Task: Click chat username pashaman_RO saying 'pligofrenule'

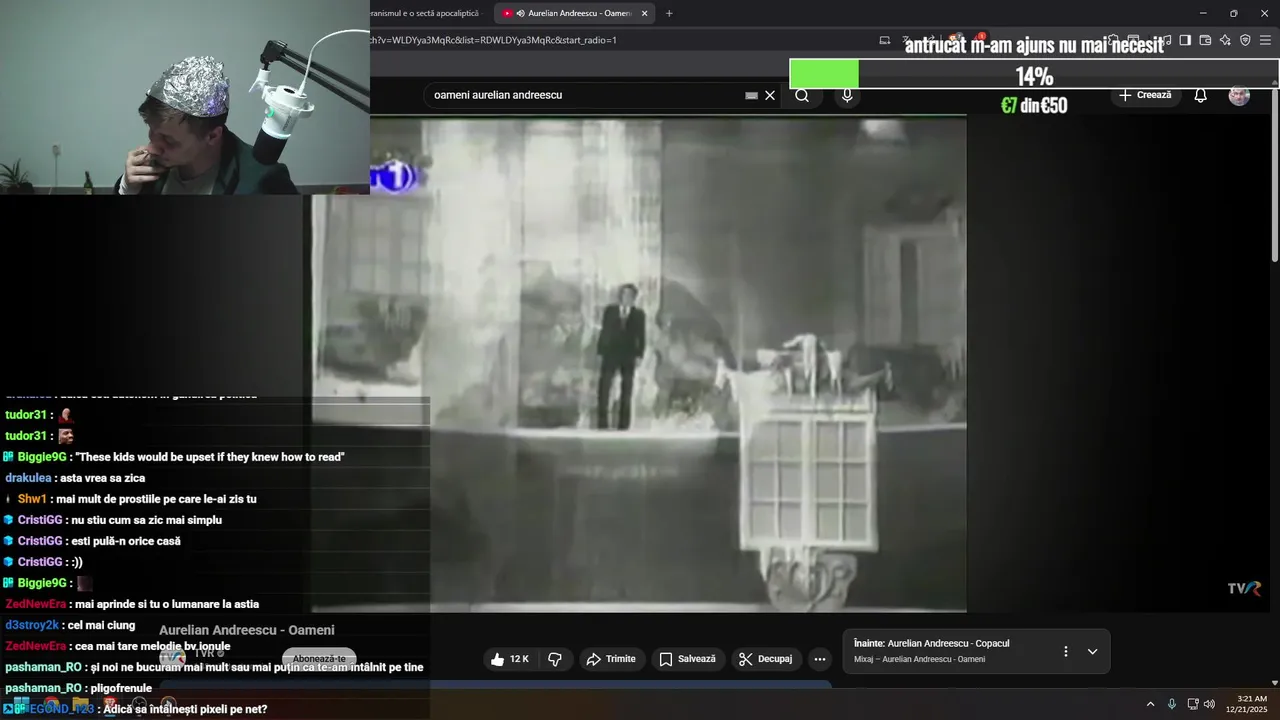Action: 43,688
